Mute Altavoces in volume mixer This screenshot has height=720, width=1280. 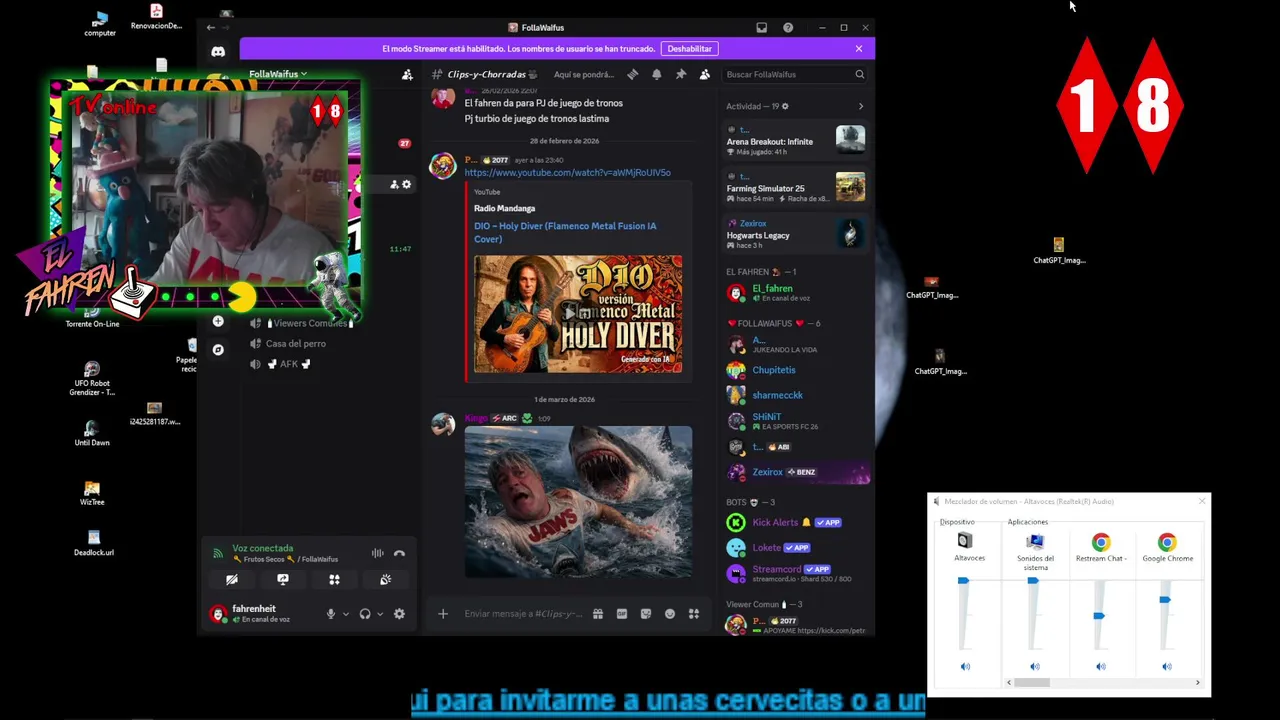[x=965, y=666]
